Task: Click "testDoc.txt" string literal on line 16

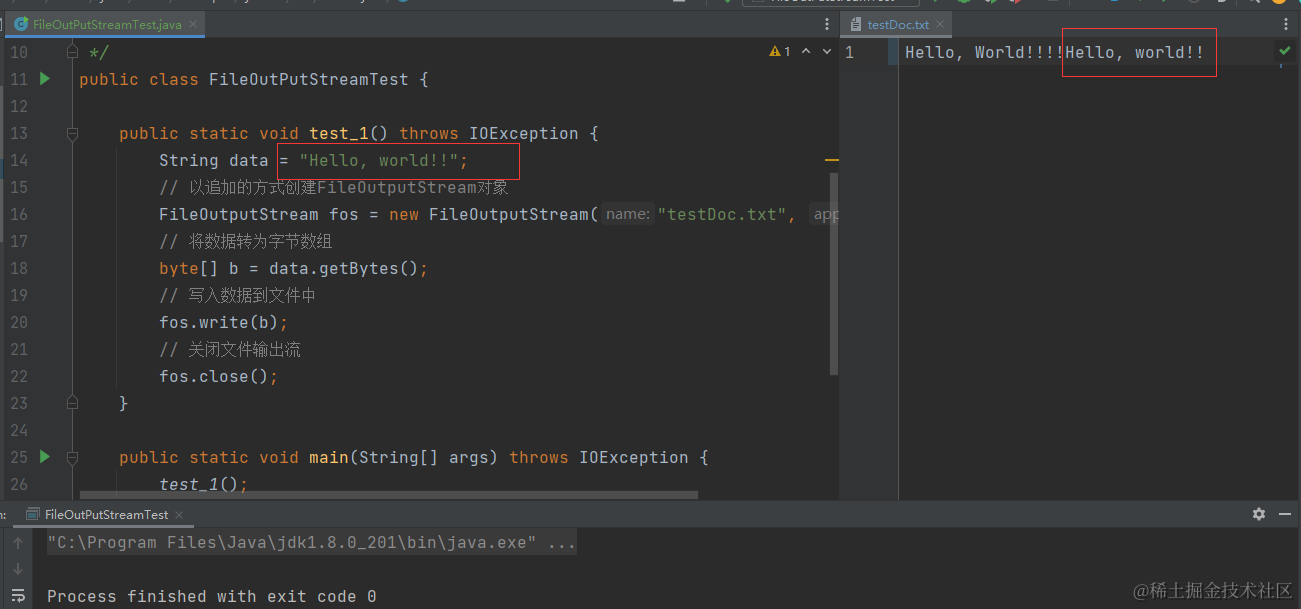Action: (x=722, y=214)
